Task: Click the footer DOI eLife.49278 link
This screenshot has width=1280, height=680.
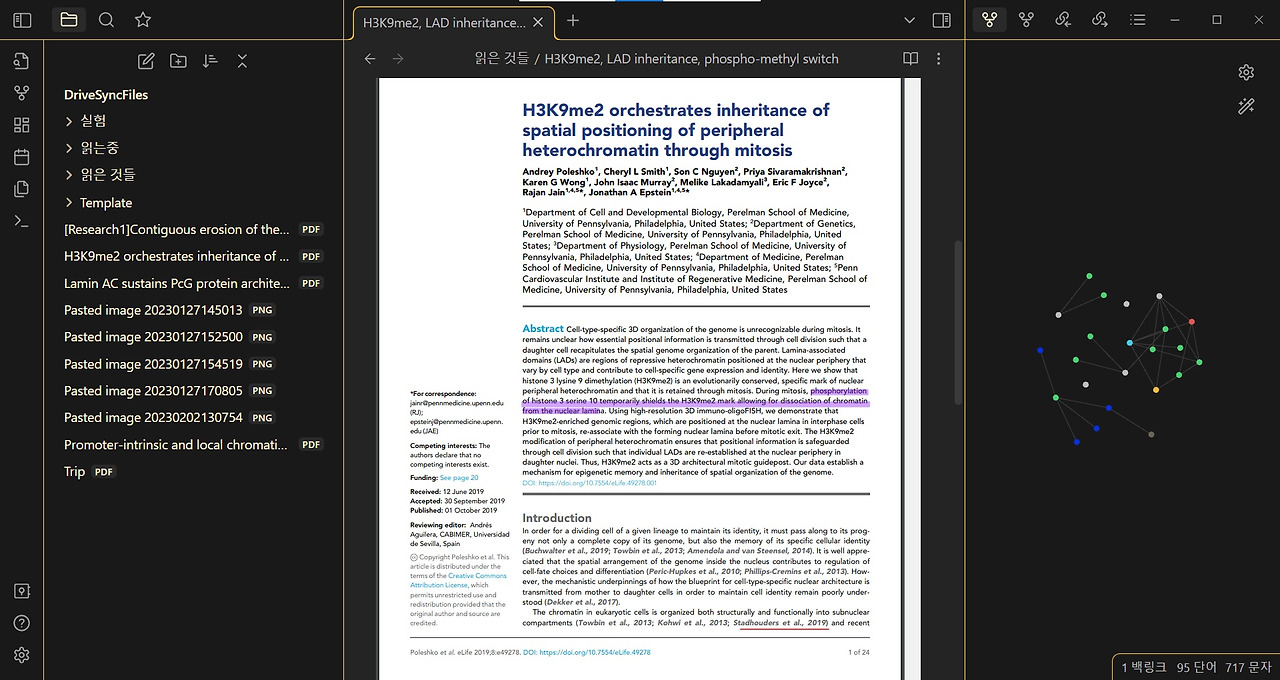Action: (x=587, y=652)
